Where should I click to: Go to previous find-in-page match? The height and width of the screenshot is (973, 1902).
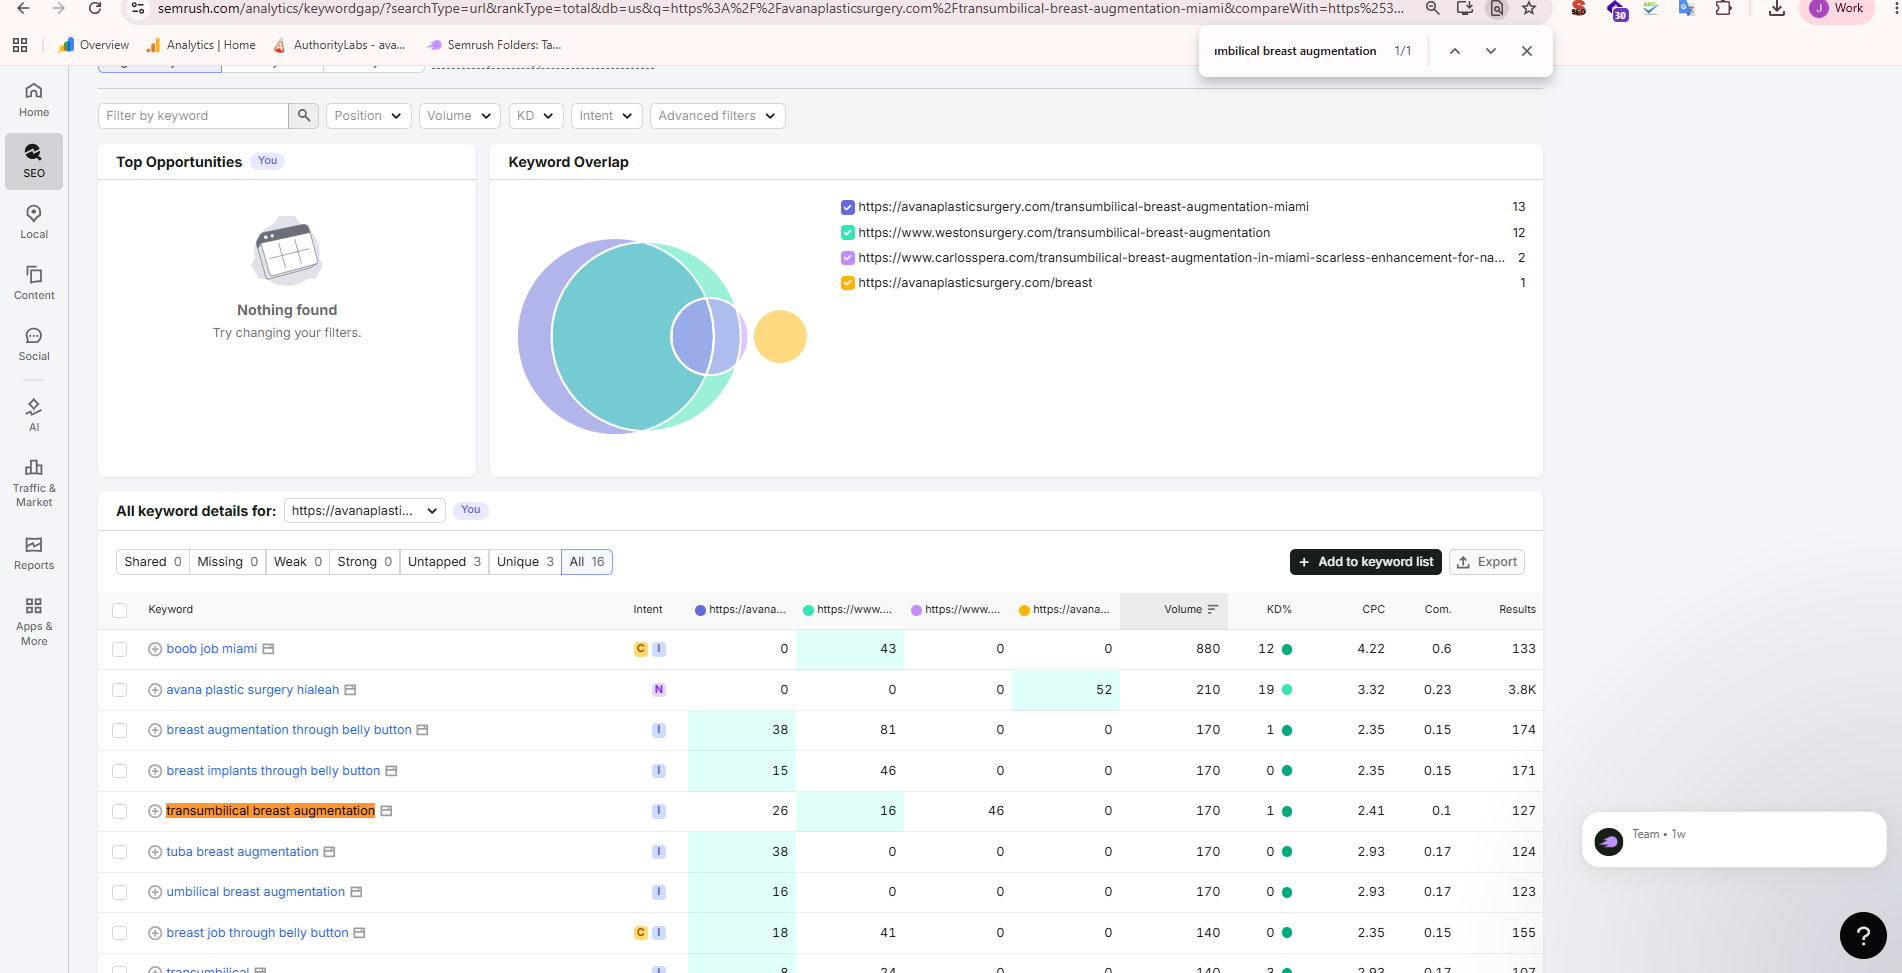pyautogui.click(x=1455, y=51)
